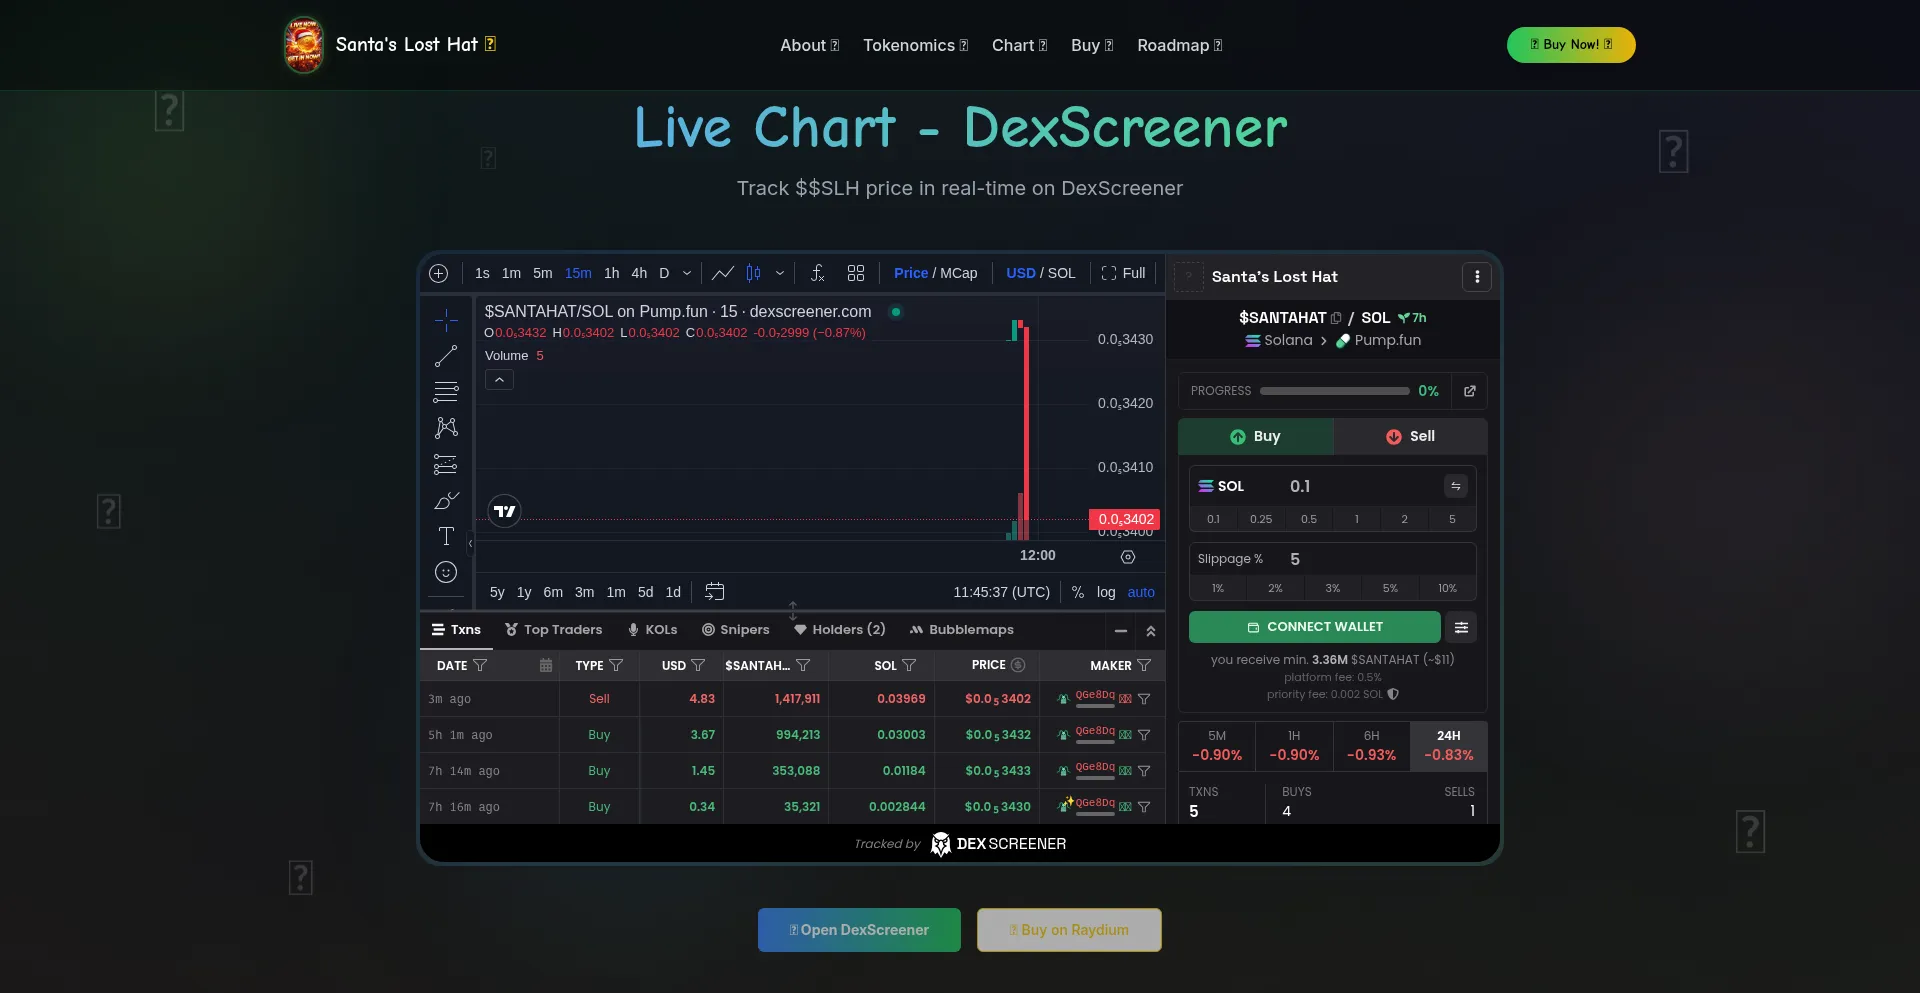
Task: Open the emoji stickers tool
Action: (x=446, y=572)
